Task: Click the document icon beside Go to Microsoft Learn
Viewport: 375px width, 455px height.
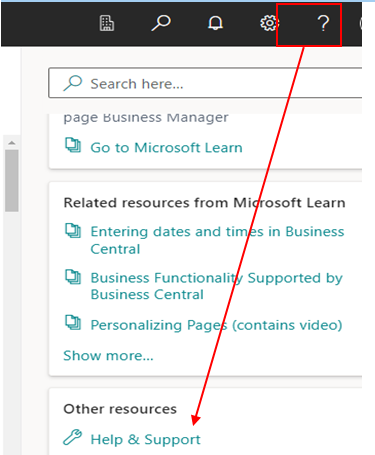Action: click(73, 145)
